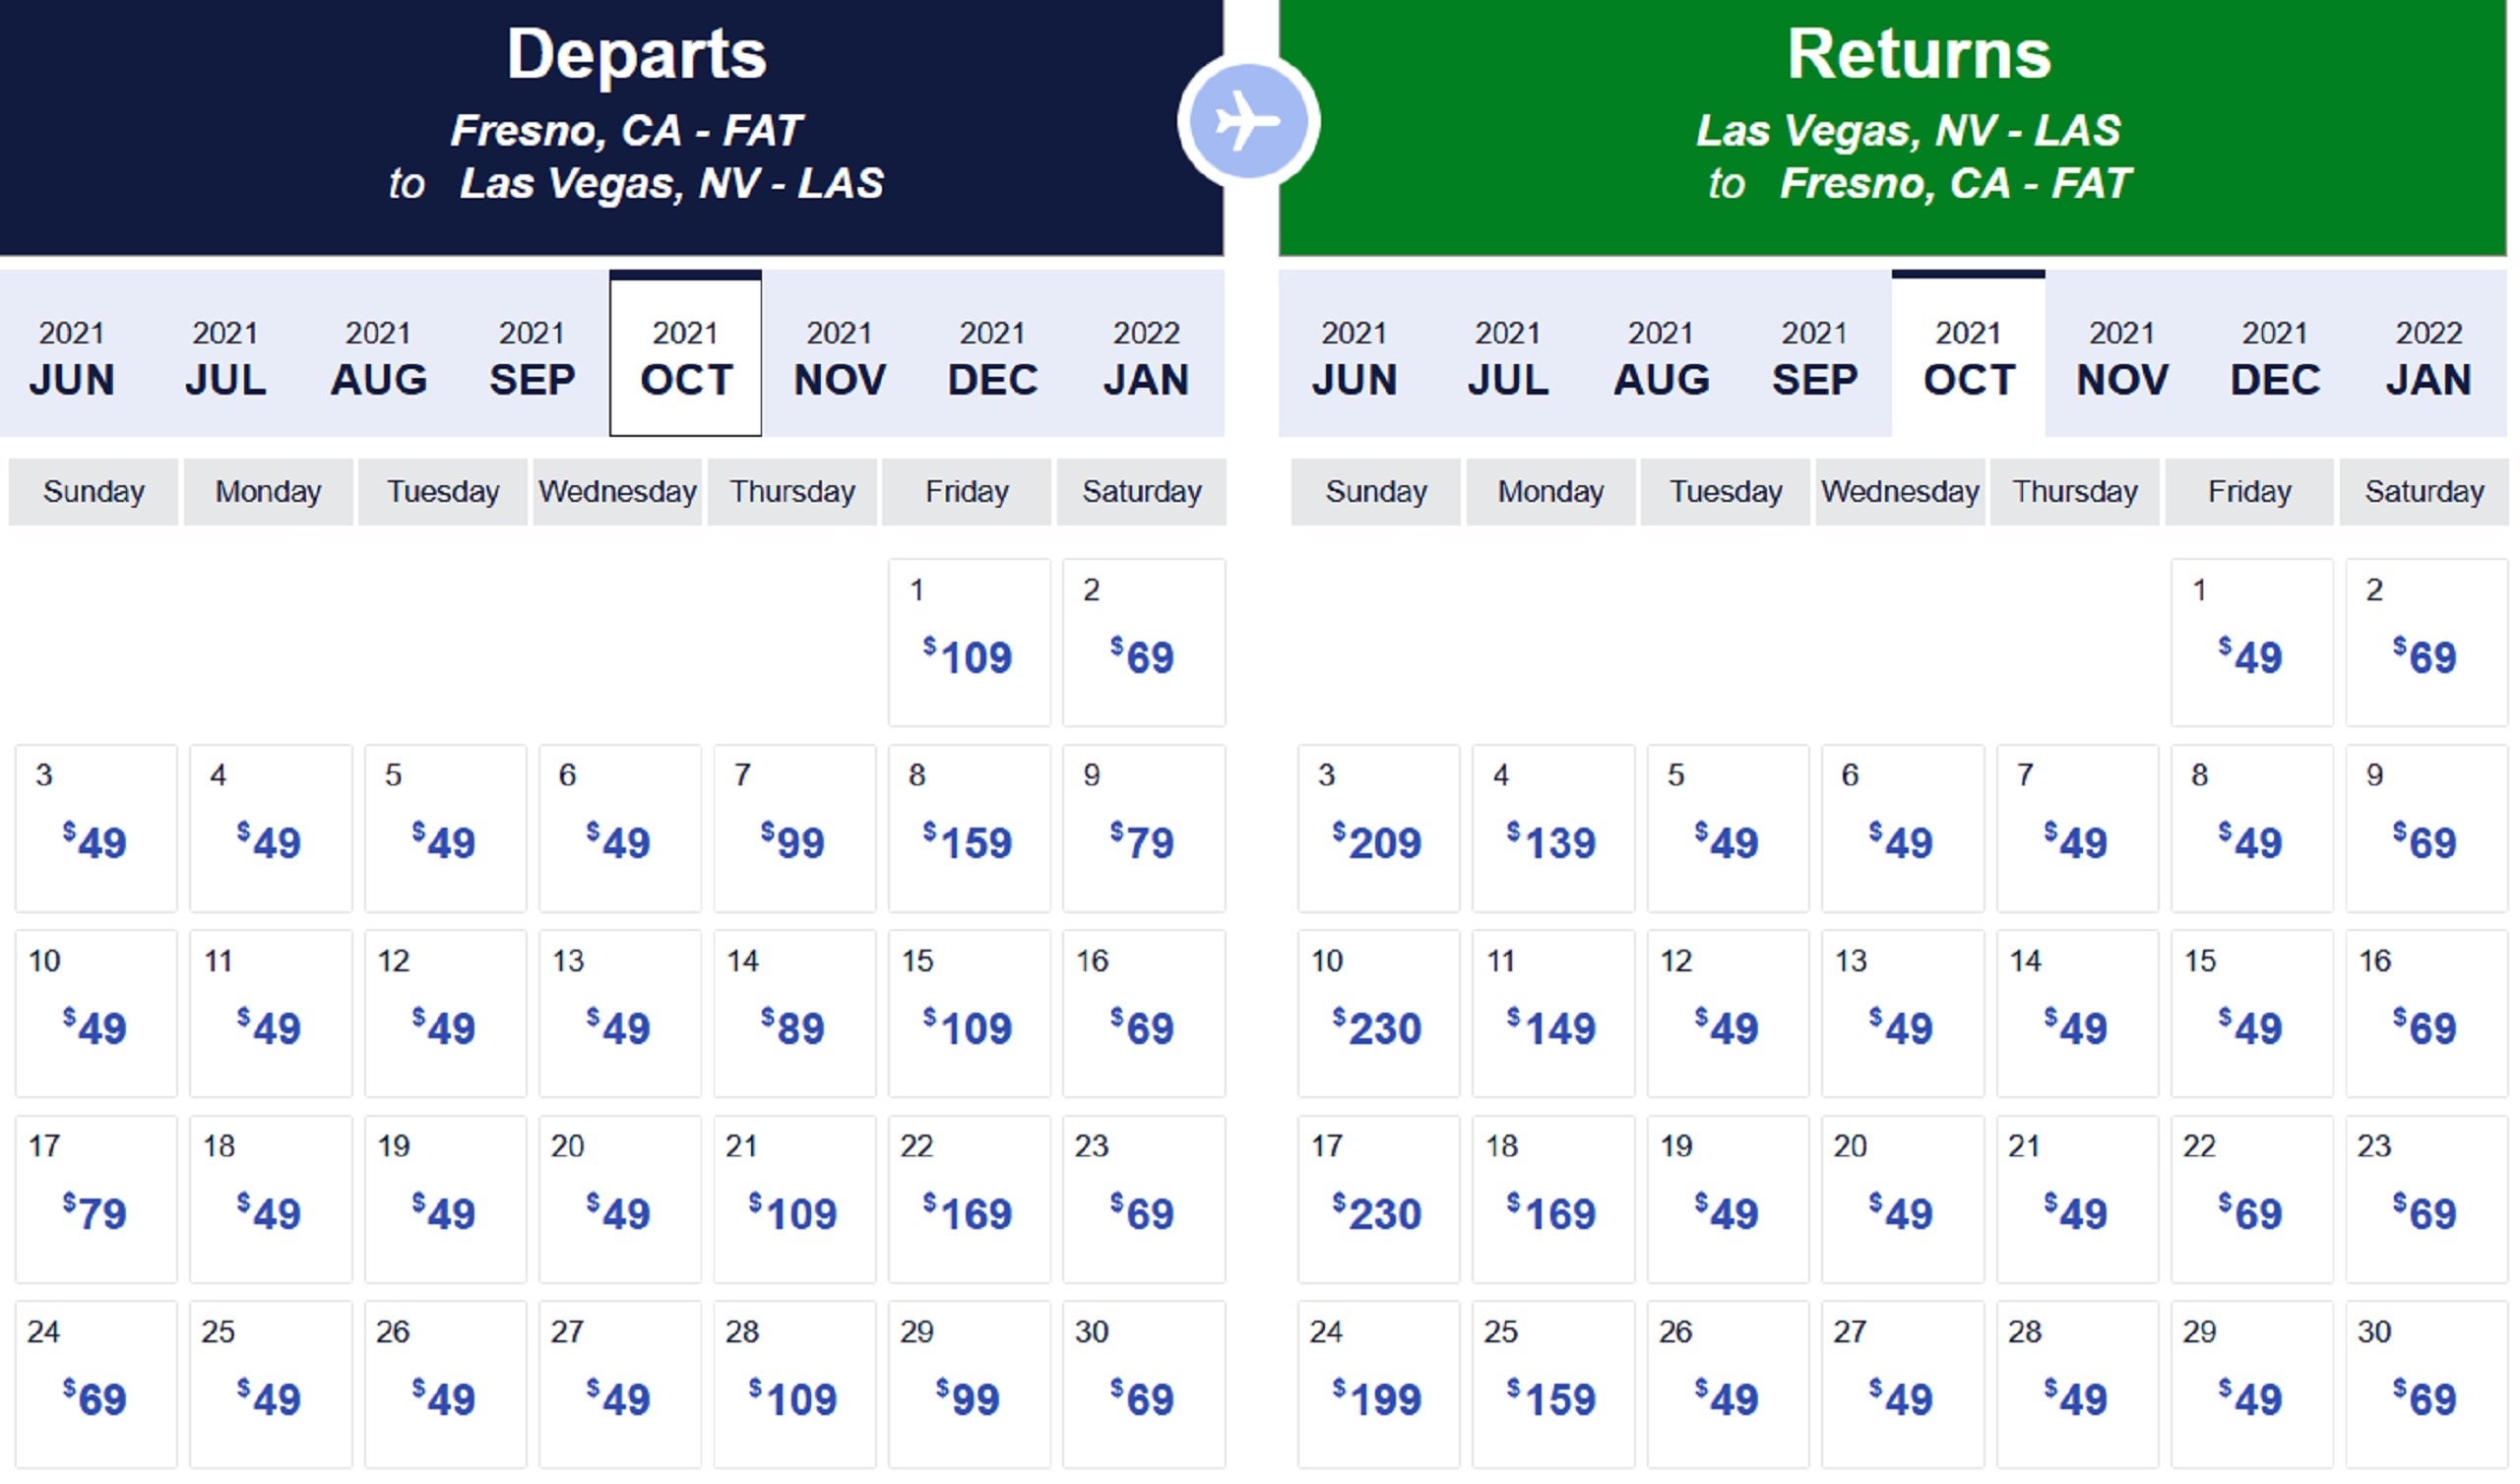Choose October 14 departure for $89
Viewport: 2520px width, 1484px height.
[793, 1014]
